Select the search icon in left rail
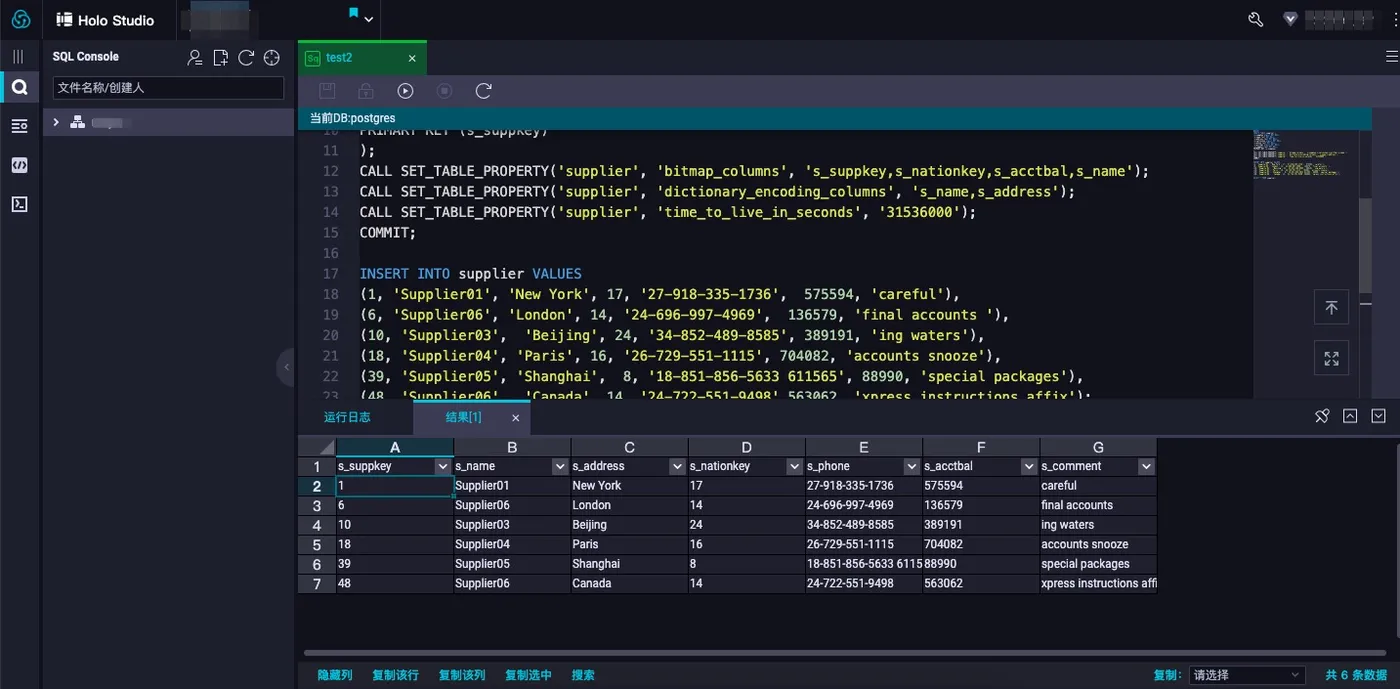Image resolution: width=1400 pixels, height=689 pixels. 19,88
